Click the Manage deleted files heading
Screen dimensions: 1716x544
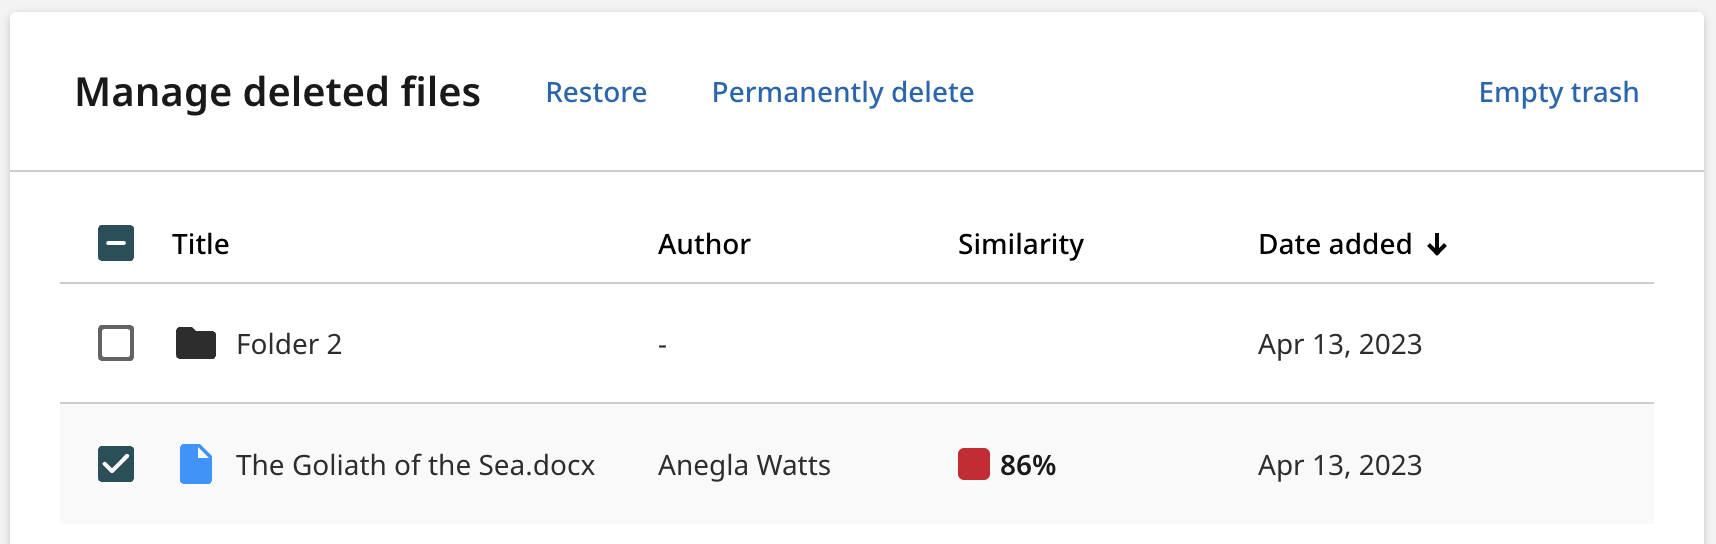pos(278,92)
